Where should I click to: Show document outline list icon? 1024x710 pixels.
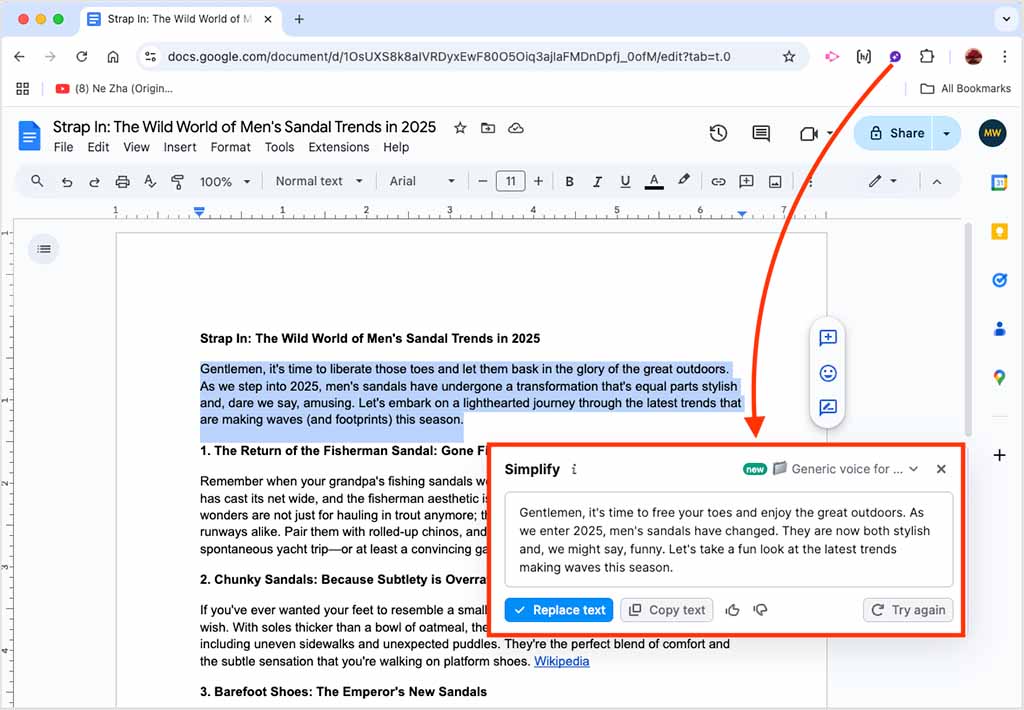tap(44, 249)
